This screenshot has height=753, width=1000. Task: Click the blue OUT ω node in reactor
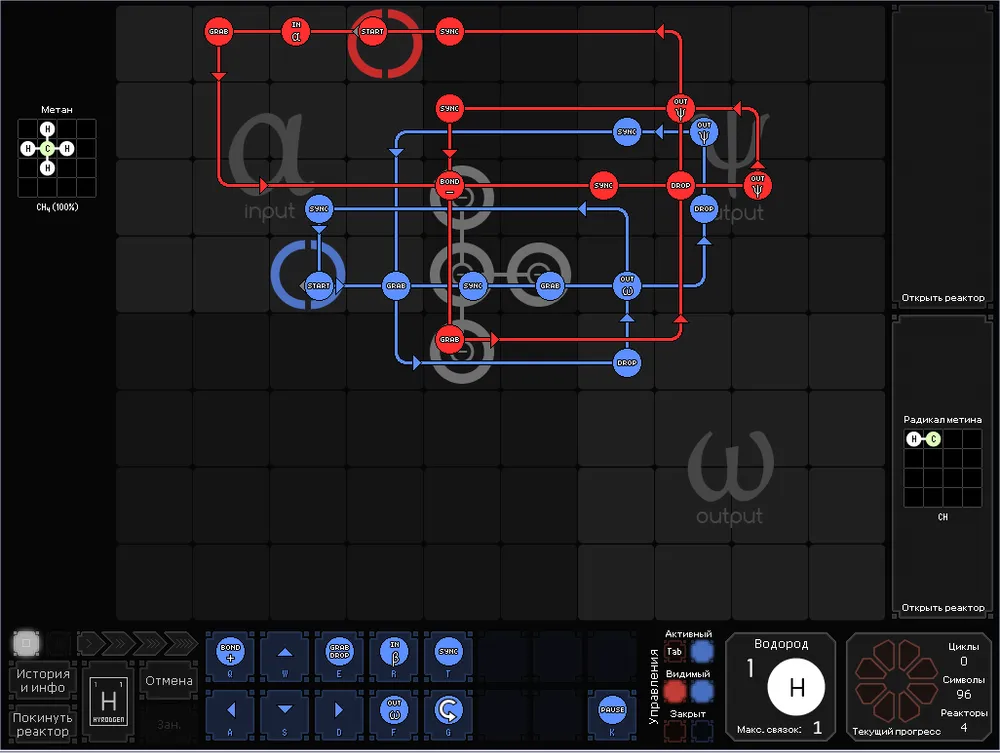click(627, 286)
